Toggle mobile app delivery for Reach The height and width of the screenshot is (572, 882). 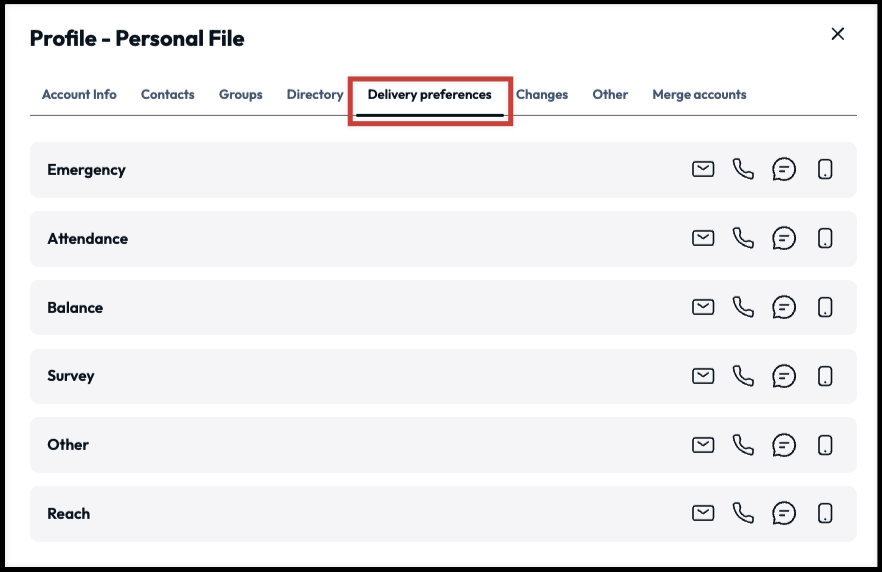point(825,514)
